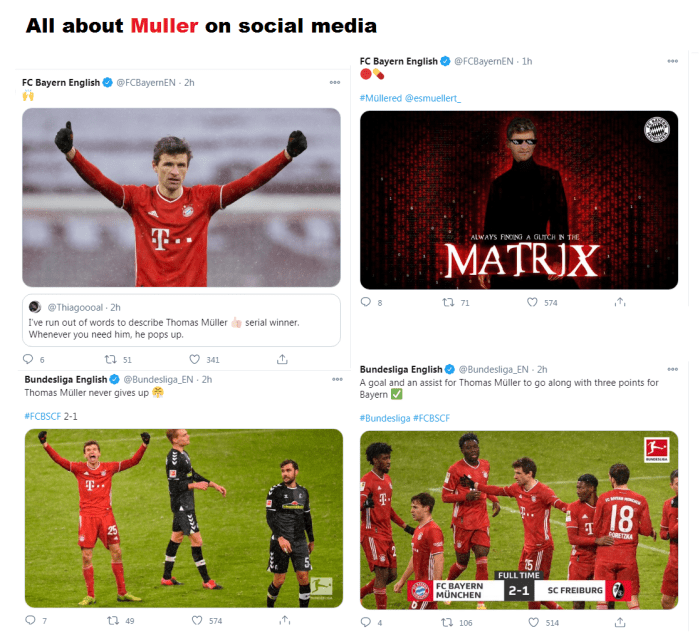Image resolution: width=700 pixels, height=642 pixels.
Task: Open more options on goal and assist tweet
Action: click(673, 369)
